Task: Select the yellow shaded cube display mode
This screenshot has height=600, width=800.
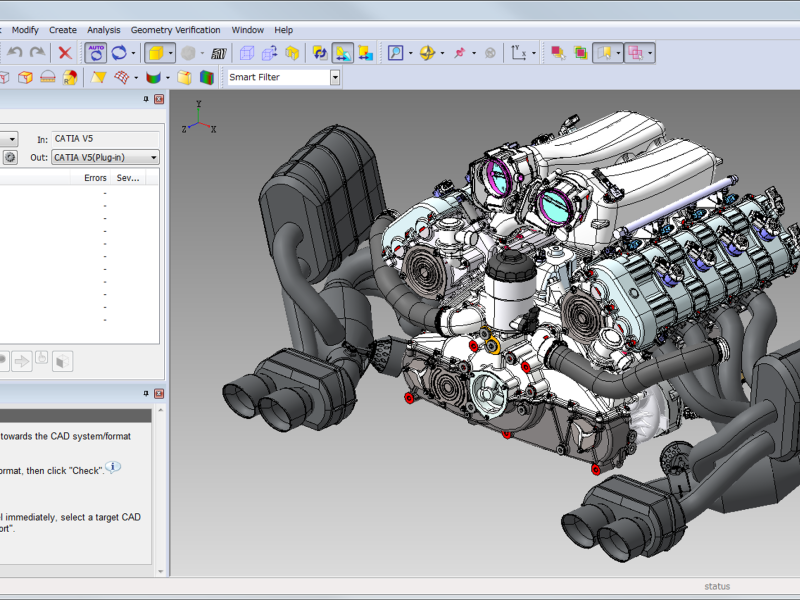Action: [x=154, y=53]
